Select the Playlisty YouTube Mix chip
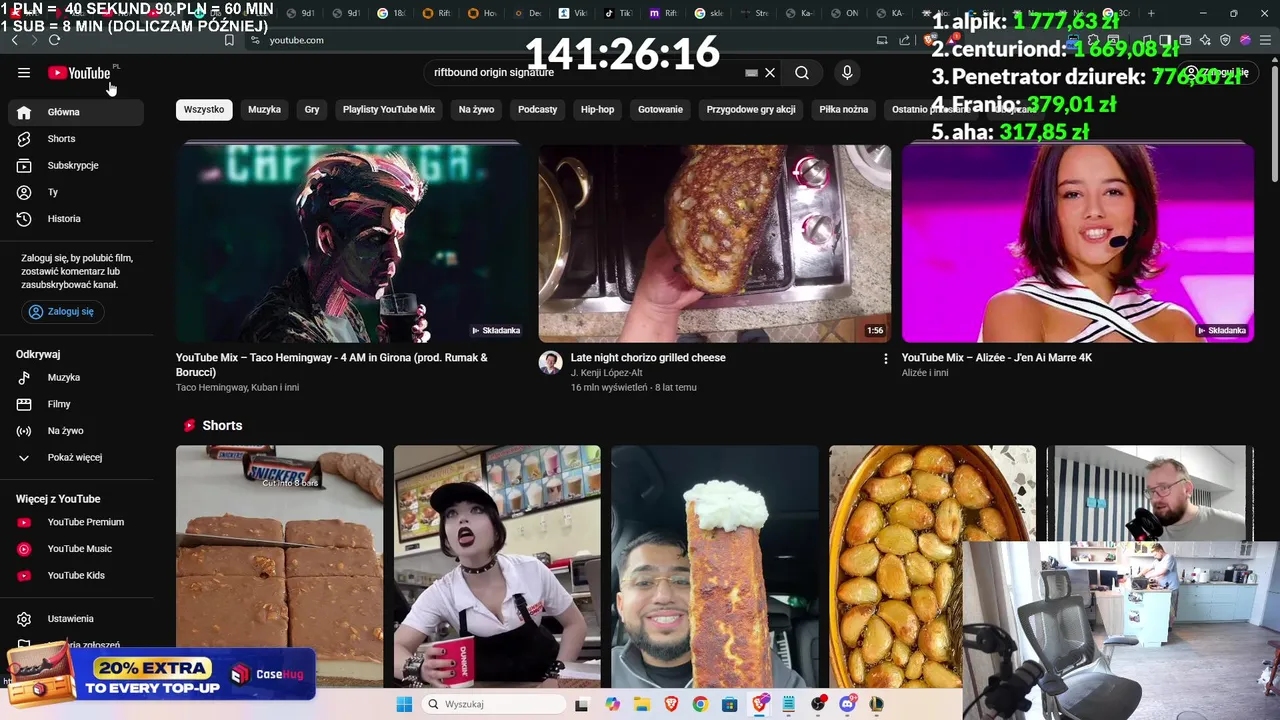Screen dimensions: 1280x720 (389, 109)
